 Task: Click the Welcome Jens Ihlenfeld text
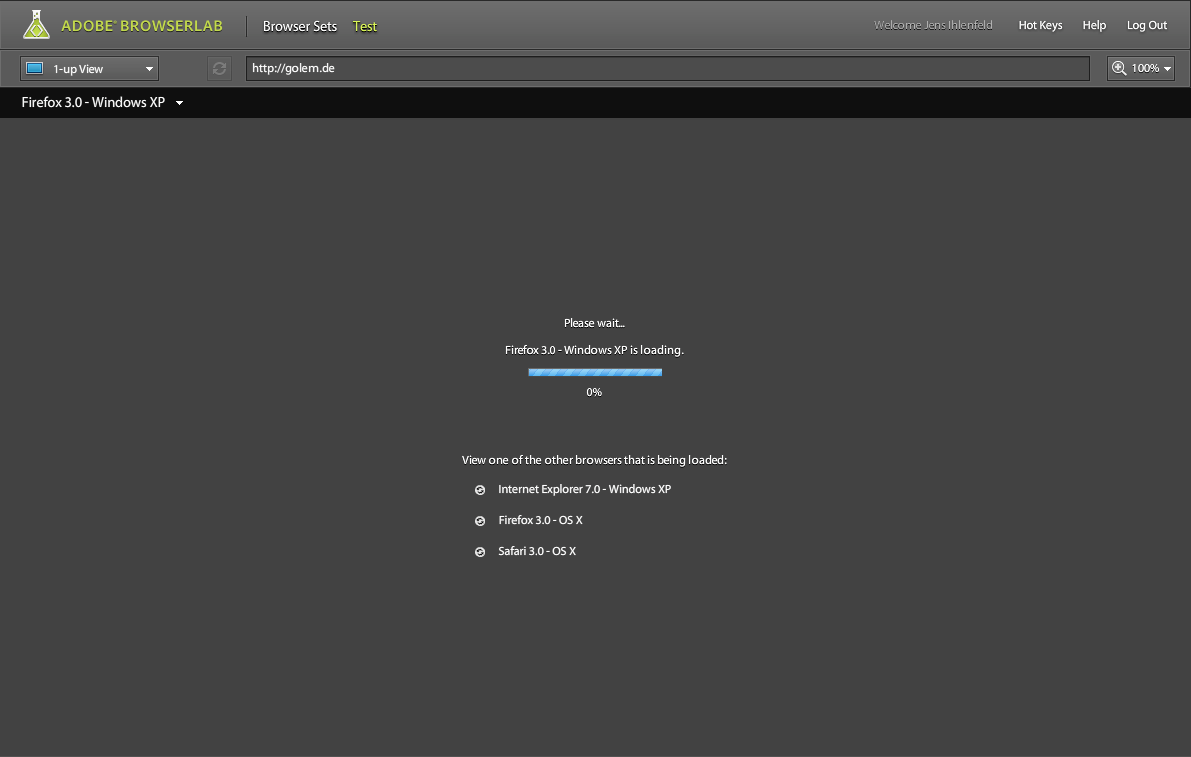pyautogui.click(x=933, y=25)
